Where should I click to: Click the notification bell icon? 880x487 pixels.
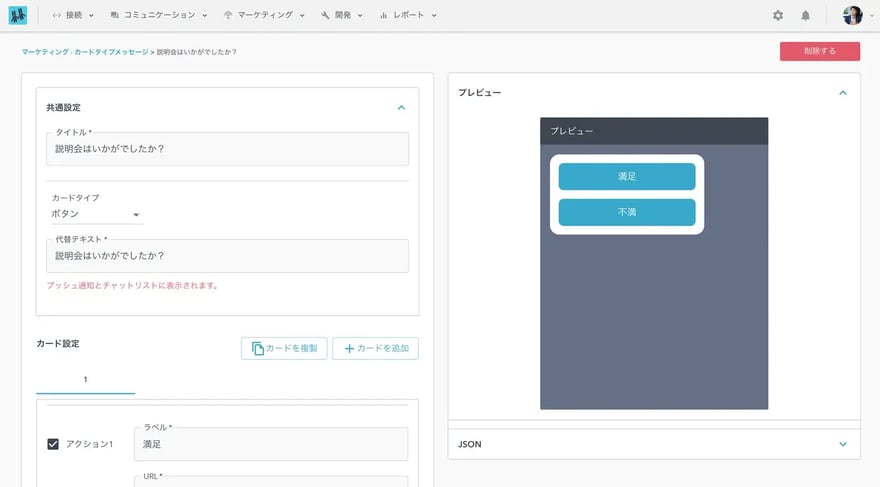(x=805, y=16)
